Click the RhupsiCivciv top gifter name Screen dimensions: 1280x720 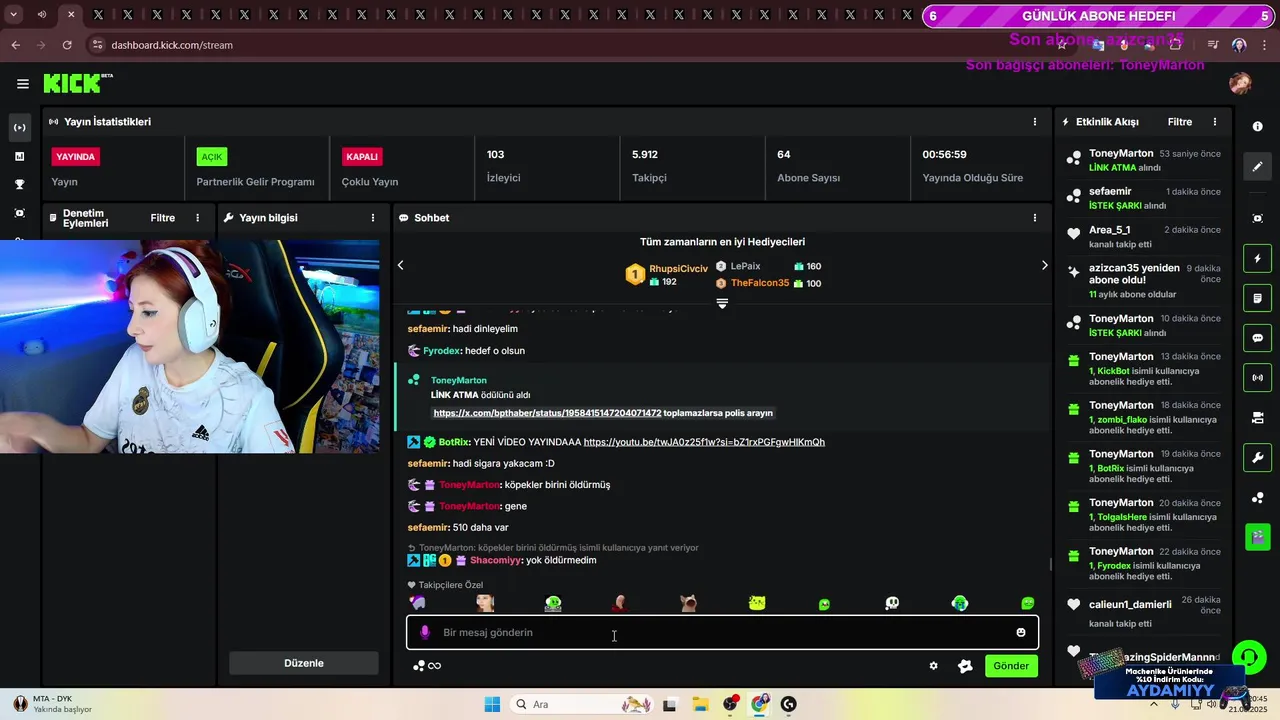tap(678, 268)
